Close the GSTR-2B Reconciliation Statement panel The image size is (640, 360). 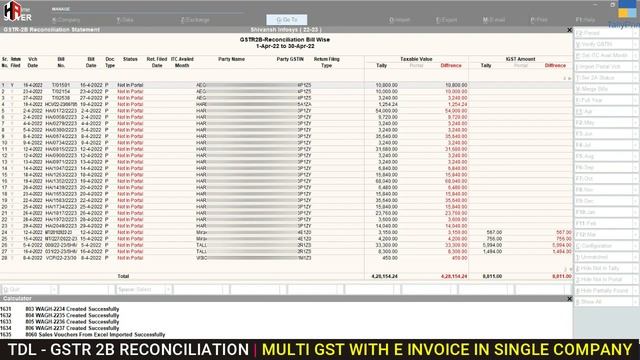[569, 30]
